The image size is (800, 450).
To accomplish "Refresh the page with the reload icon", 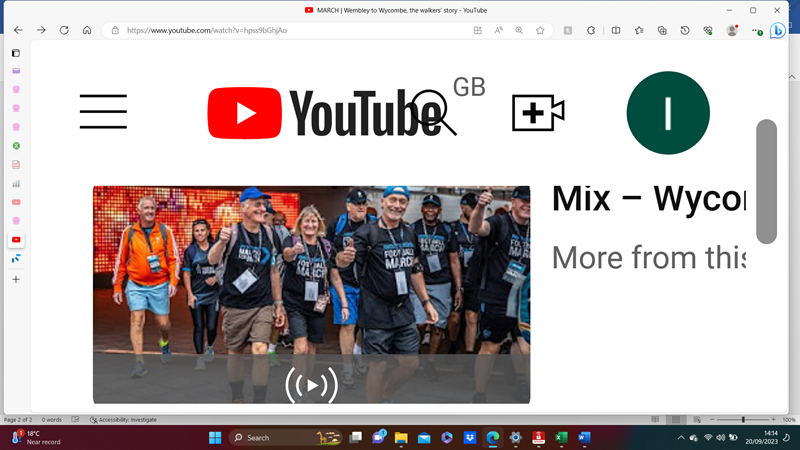I will [64, 30].
